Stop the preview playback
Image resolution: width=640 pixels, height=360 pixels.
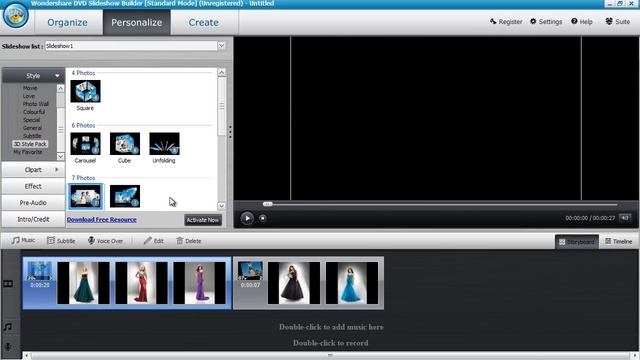tap(262, 218)
